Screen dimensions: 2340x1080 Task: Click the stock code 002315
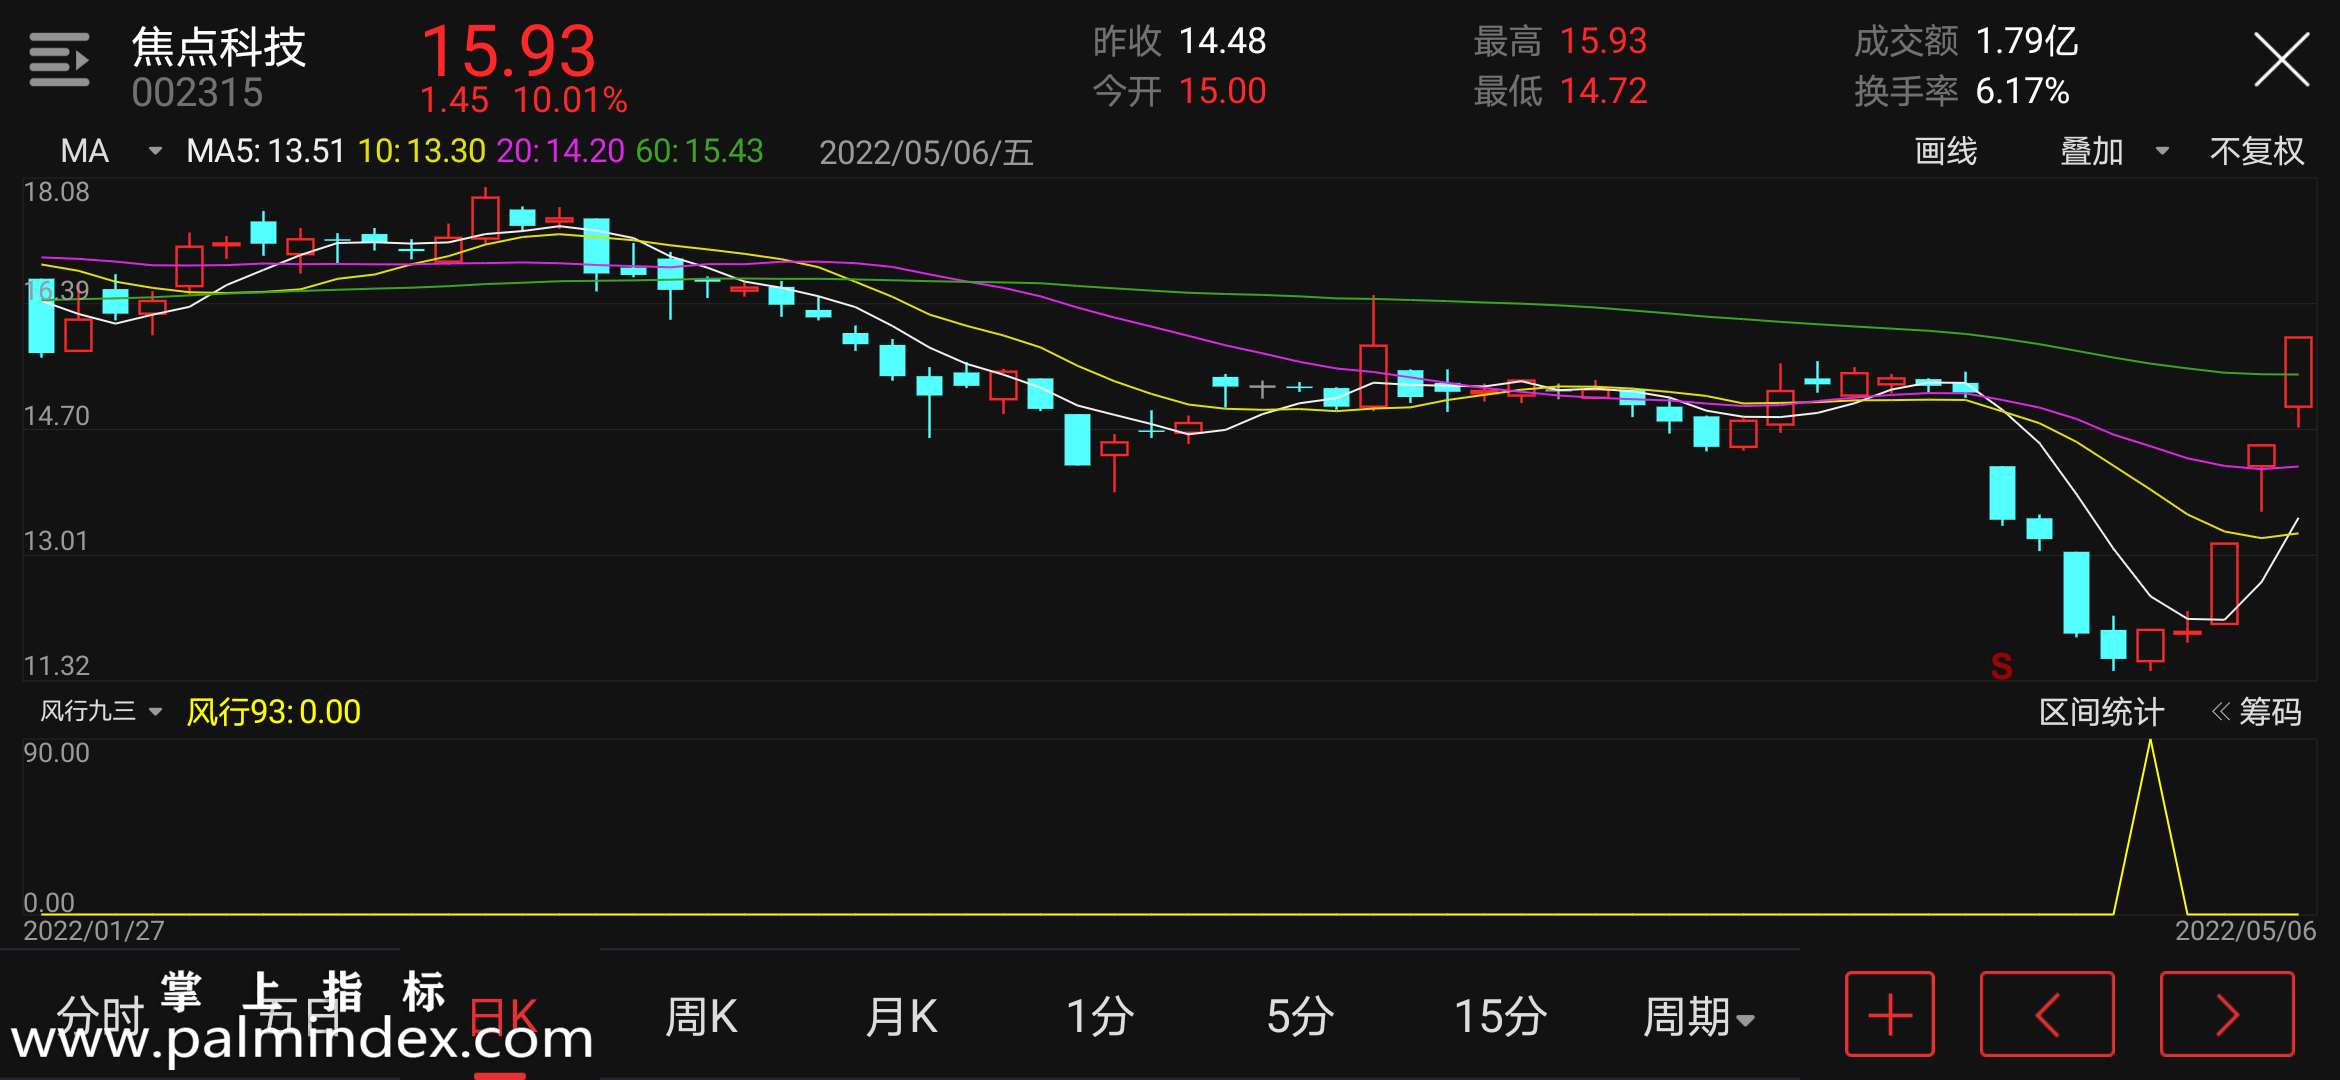pyautogui.click(x=197, y=93)
